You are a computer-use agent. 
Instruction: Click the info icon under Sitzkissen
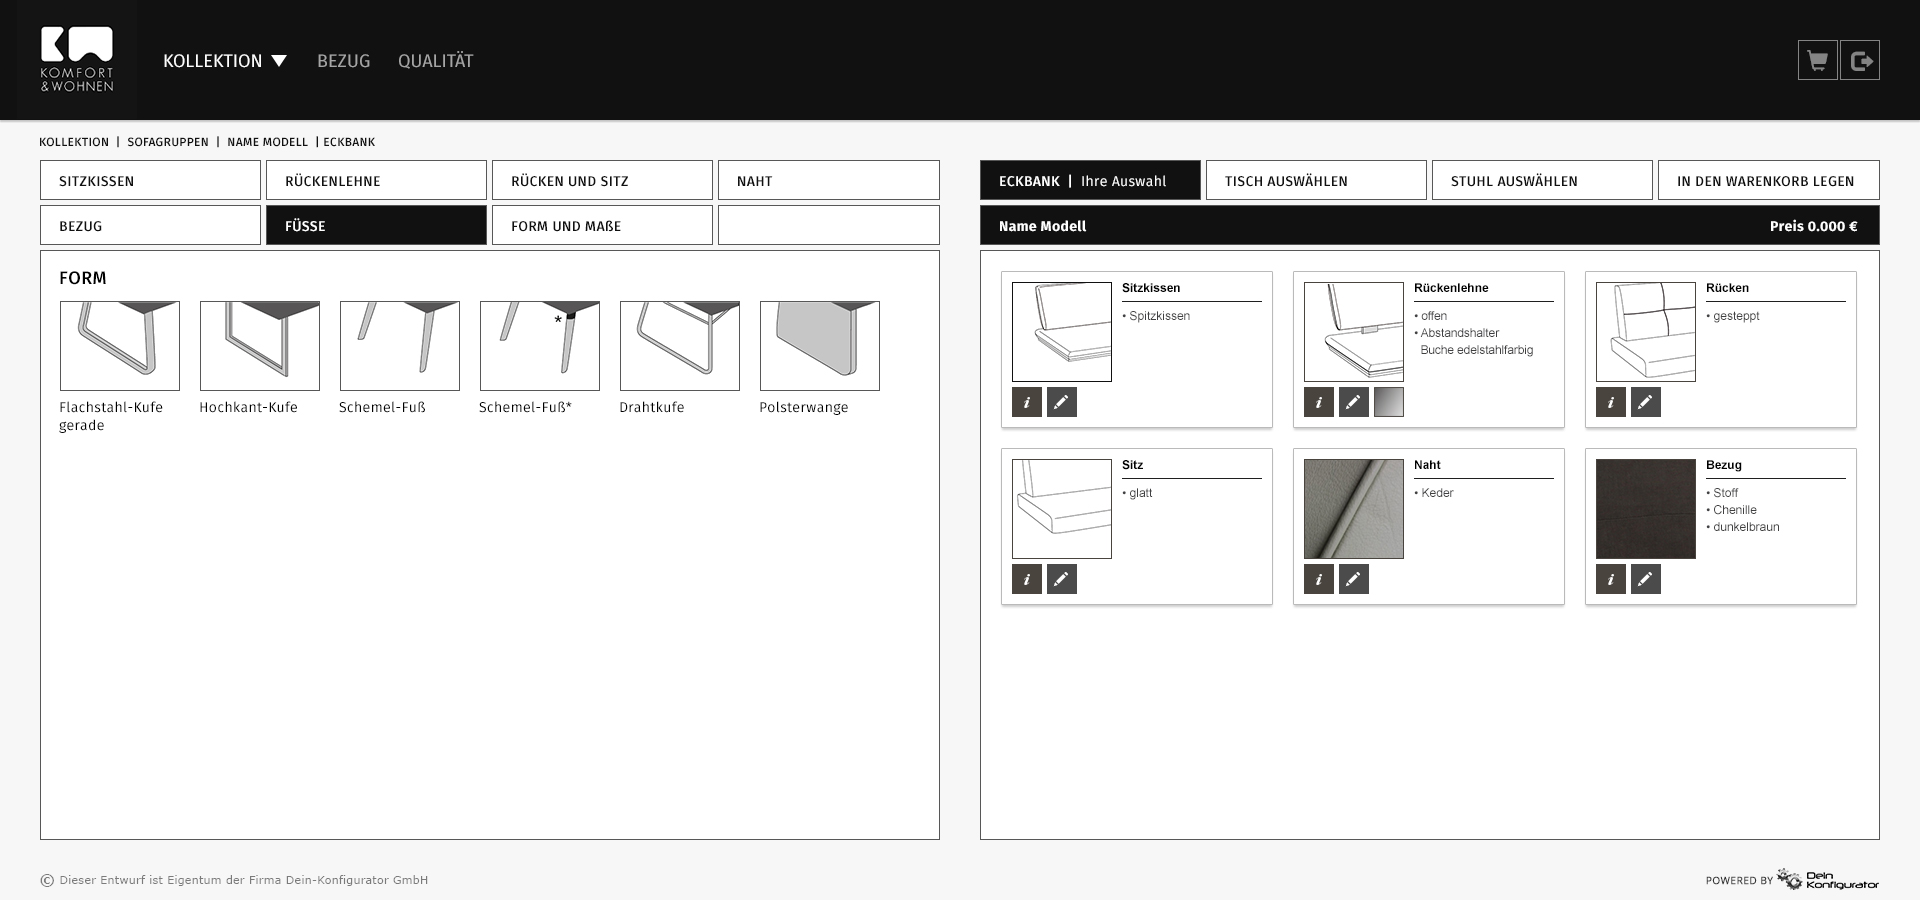[1026, 402]
